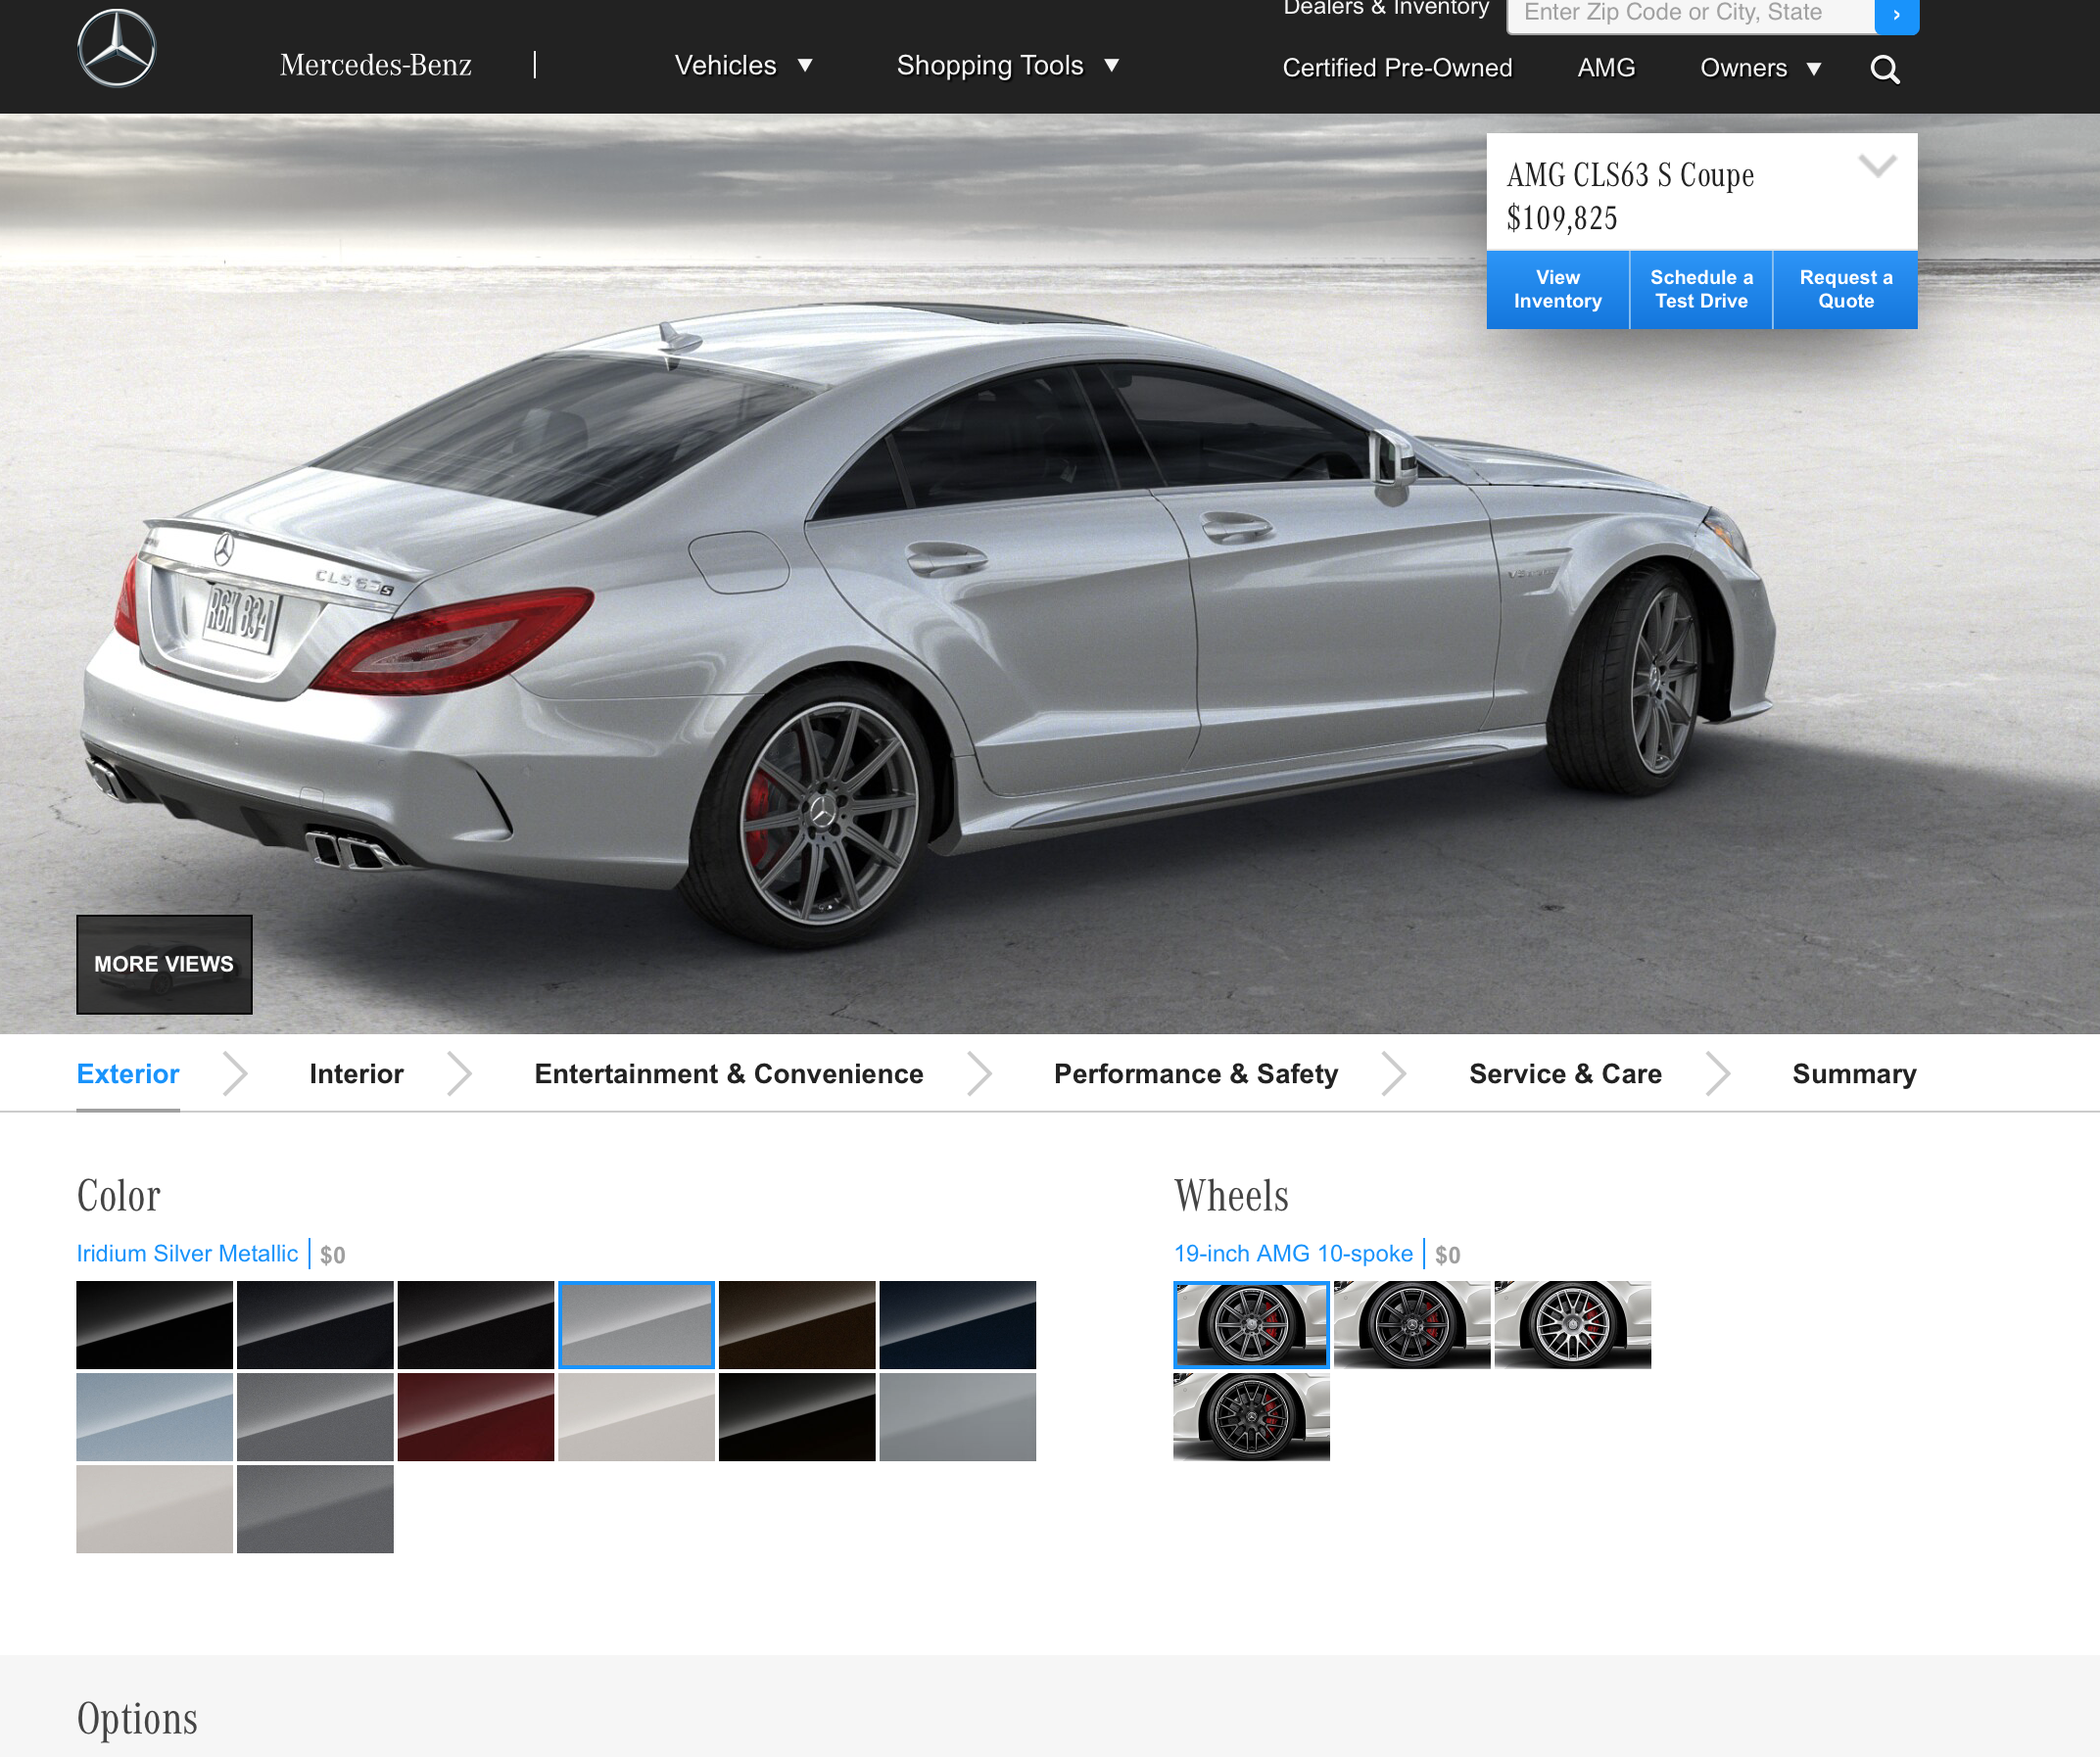The height and width of the screenshot is (1757, 2100).
Task: Select the Exterior tab
Action: tap(128, 1074)
